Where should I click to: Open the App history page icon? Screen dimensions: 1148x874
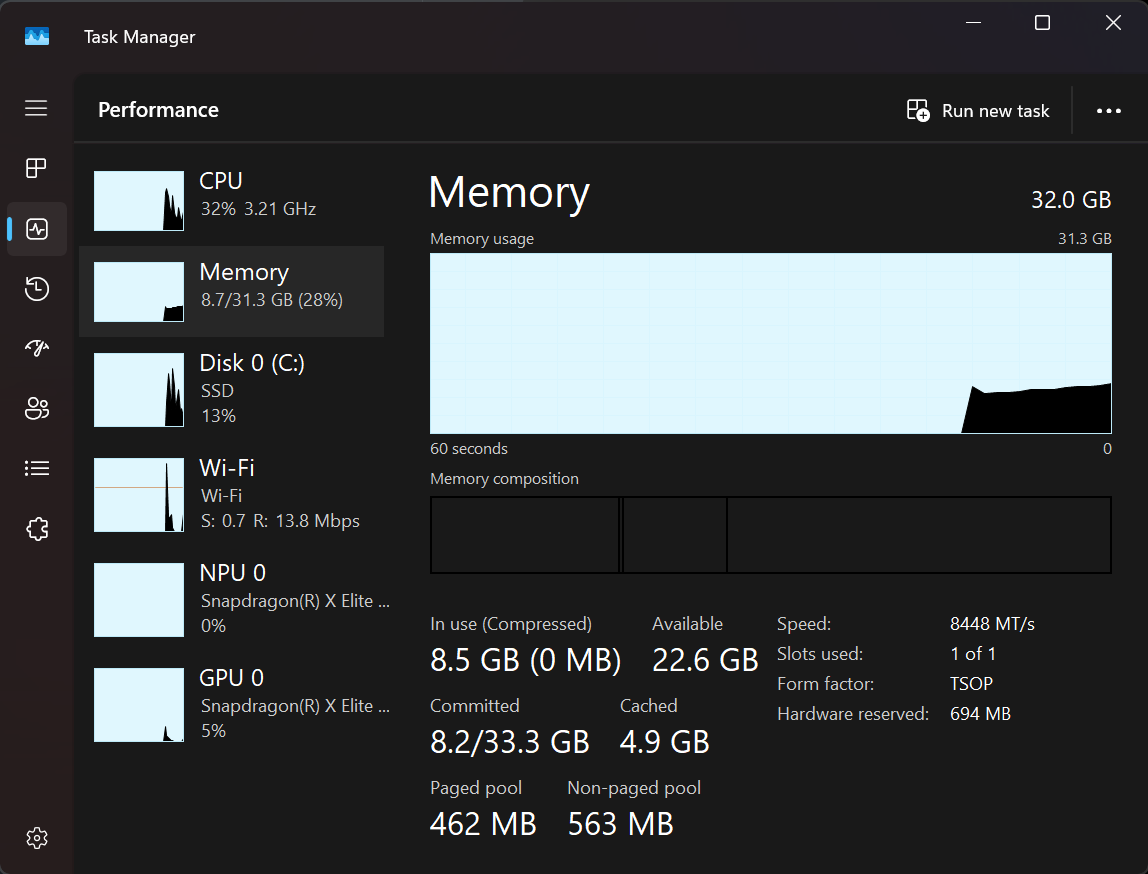[37, 288]
